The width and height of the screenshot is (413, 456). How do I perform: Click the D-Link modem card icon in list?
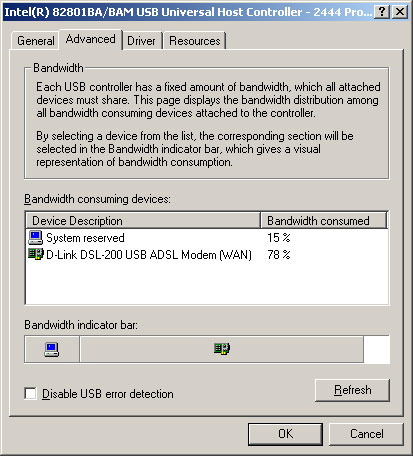(36, 254)
